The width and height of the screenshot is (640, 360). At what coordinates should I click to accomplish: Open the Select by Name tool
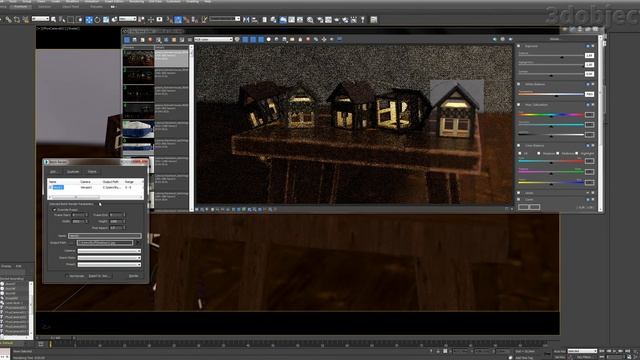(x=62, y=19)
